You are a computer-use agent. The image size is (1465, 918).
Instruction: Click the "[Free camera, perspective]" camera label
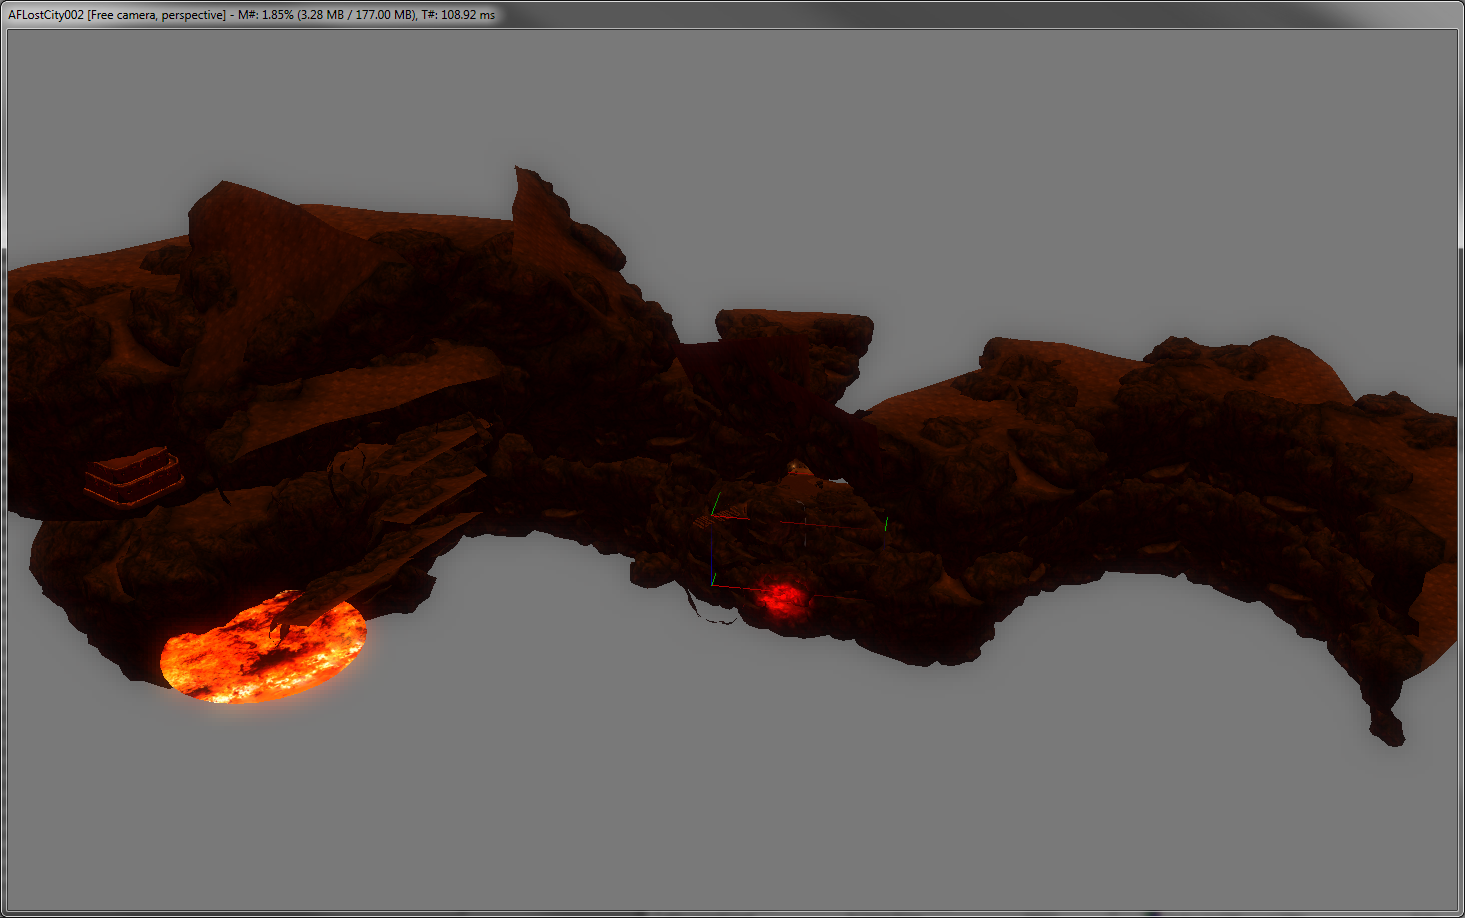(x=157, y=15)
